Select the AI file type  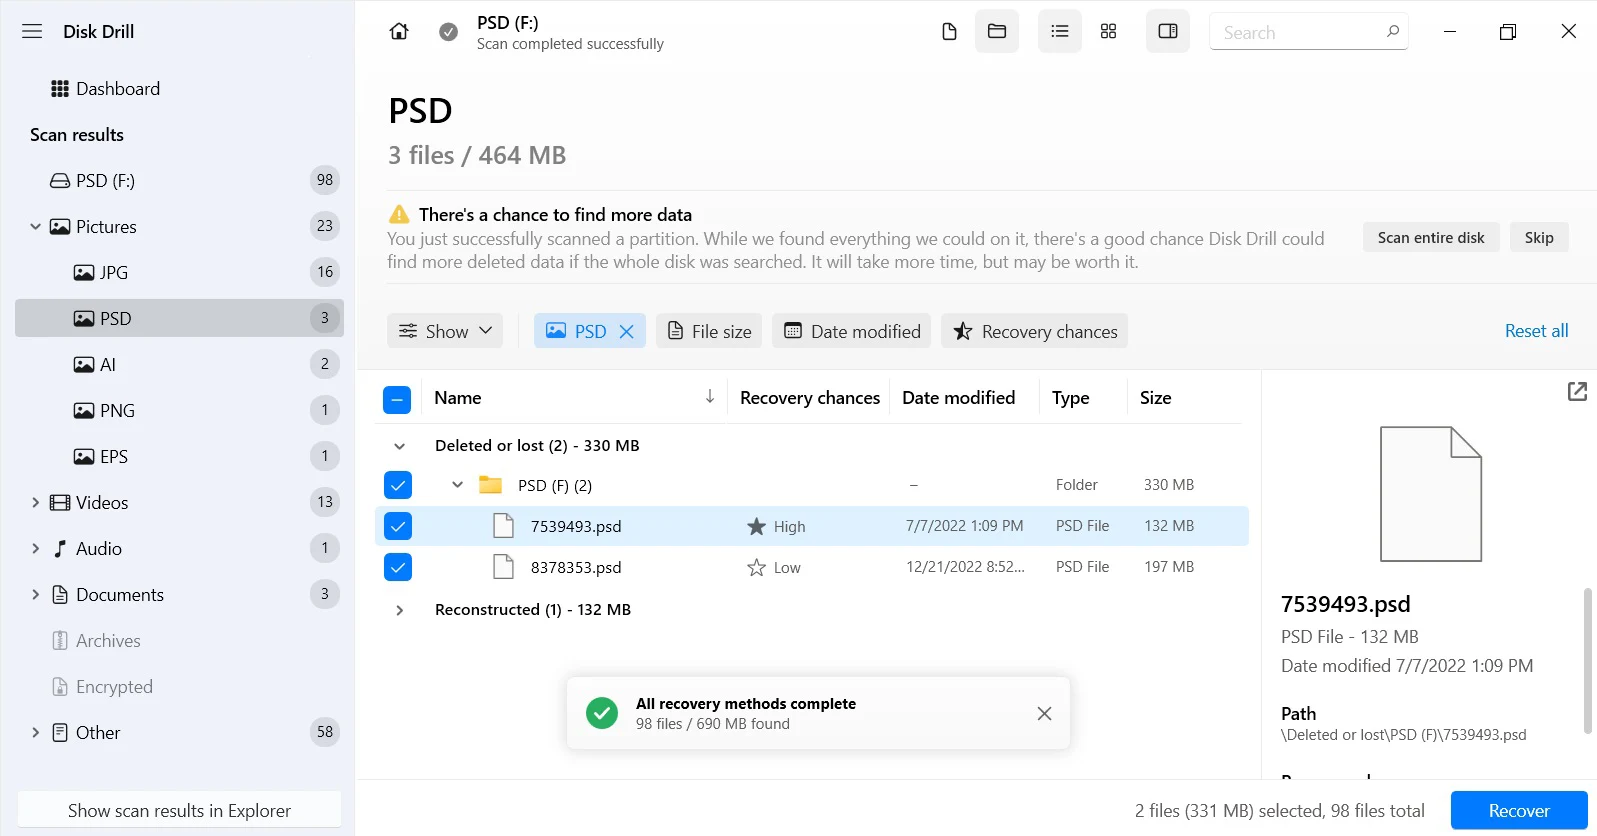click(179, 364)
